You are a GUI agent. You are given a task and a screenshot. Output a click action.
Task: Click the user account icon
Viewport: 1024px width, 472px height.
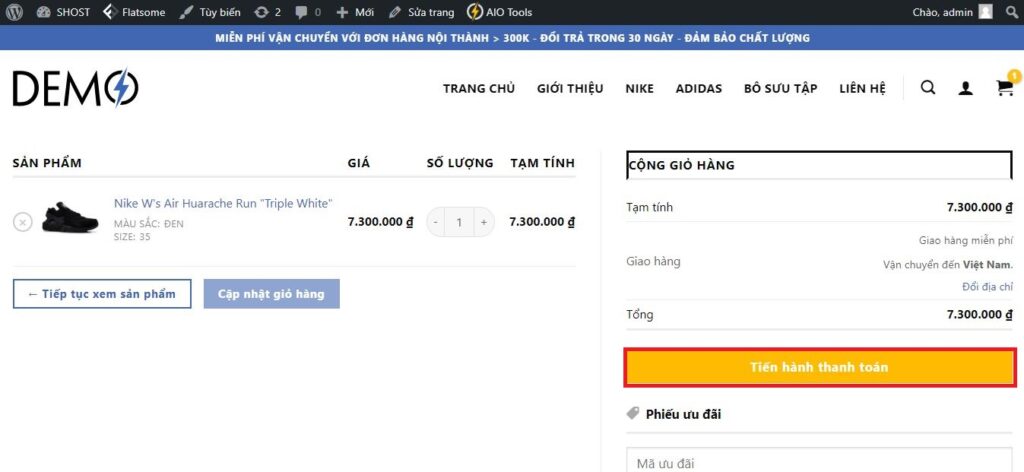click(965, 88)
